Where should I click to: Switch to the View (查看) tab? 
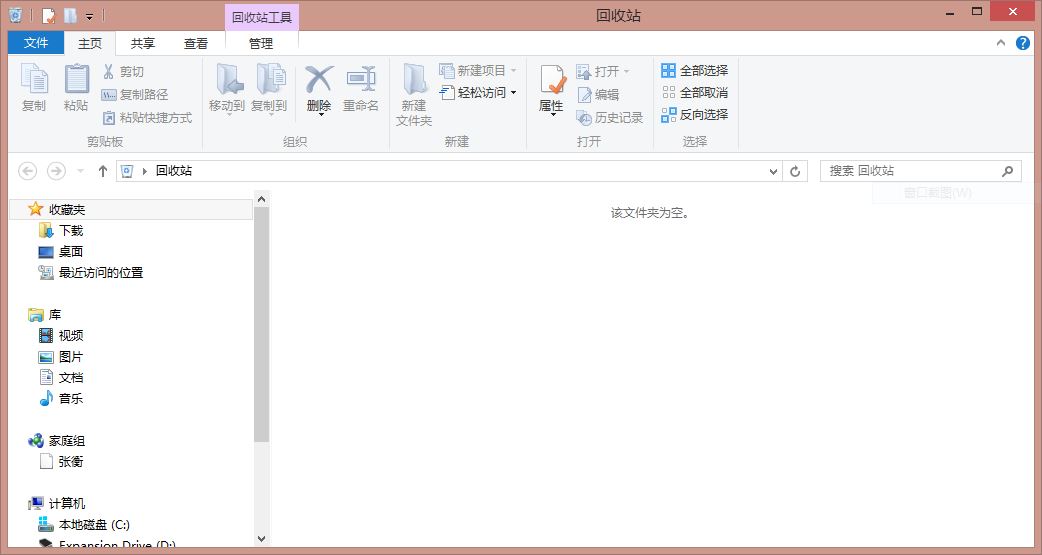[x=195, y=43]
